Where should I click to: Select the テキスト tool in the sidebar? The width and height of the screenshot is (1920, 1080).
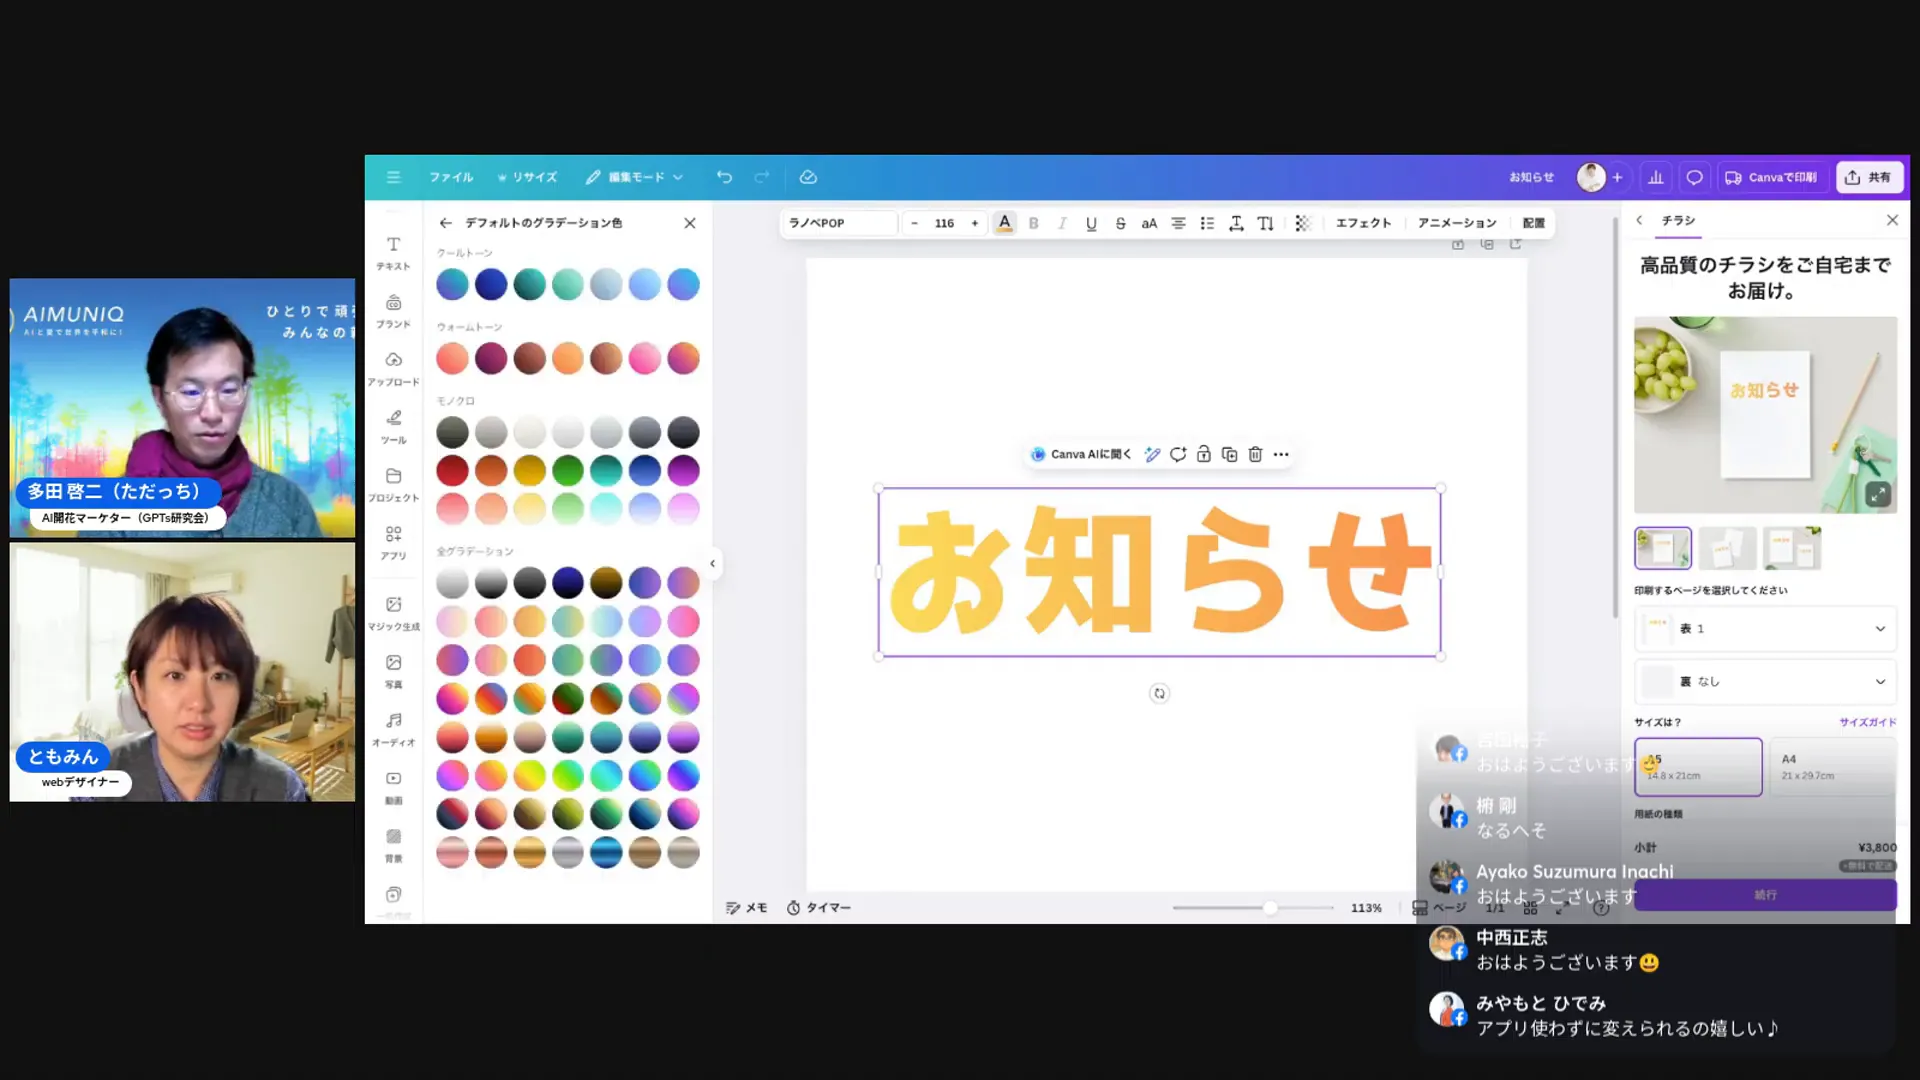click(393, 252)
